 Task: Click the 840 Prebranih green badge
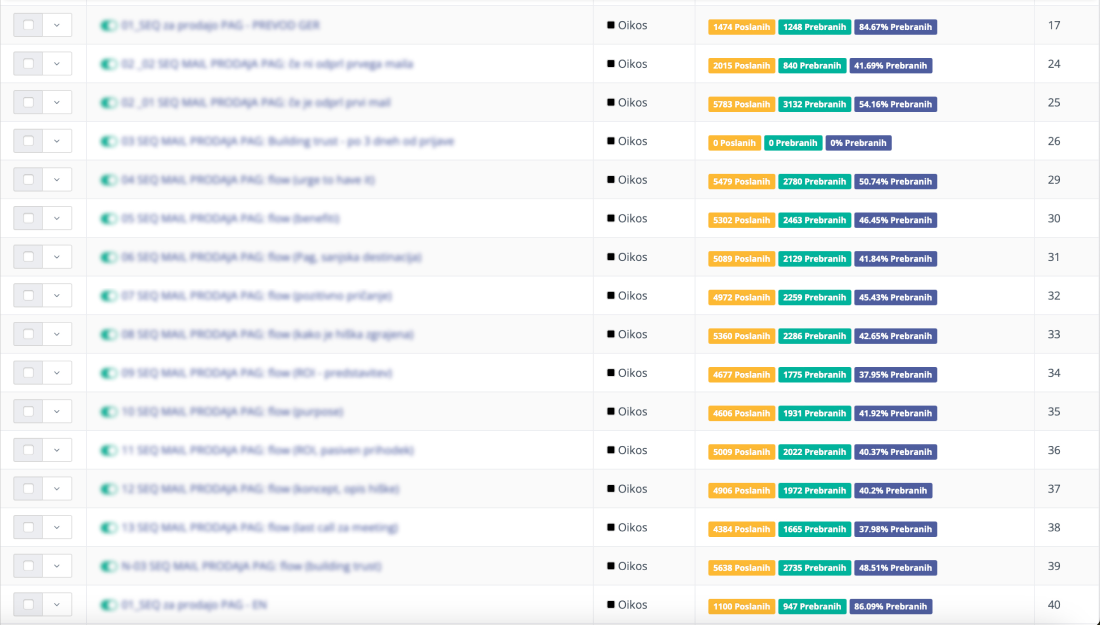click(812, 66)
